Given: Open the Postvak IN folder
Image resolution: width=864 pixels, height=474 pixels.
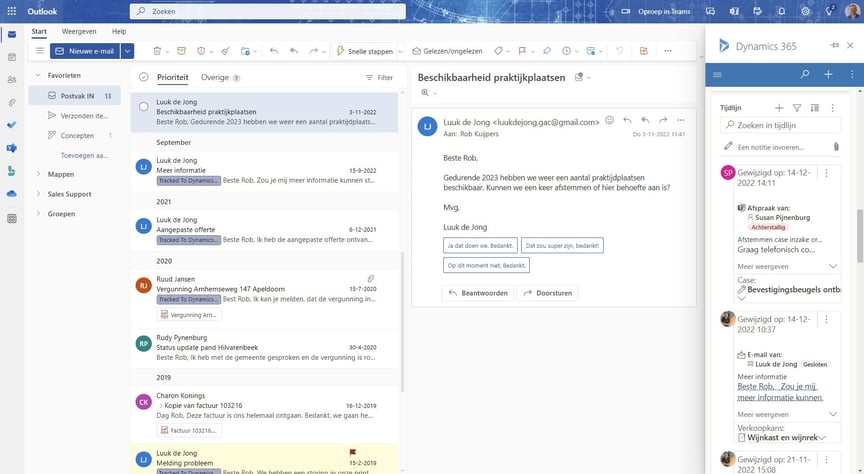Looking at the screenshot, I should point(75,95).
